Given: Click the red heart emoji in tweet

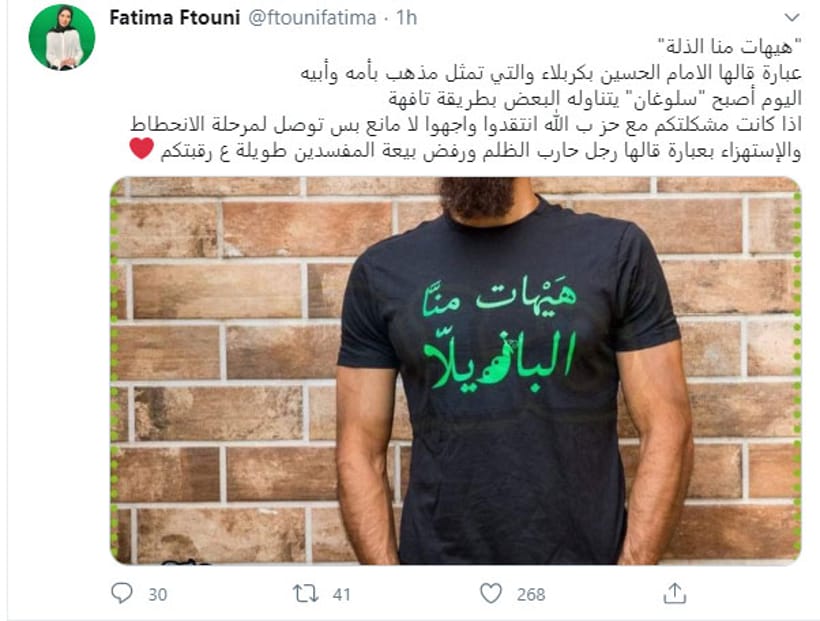Looking at the screenshot, I should [x=142, y=149].
